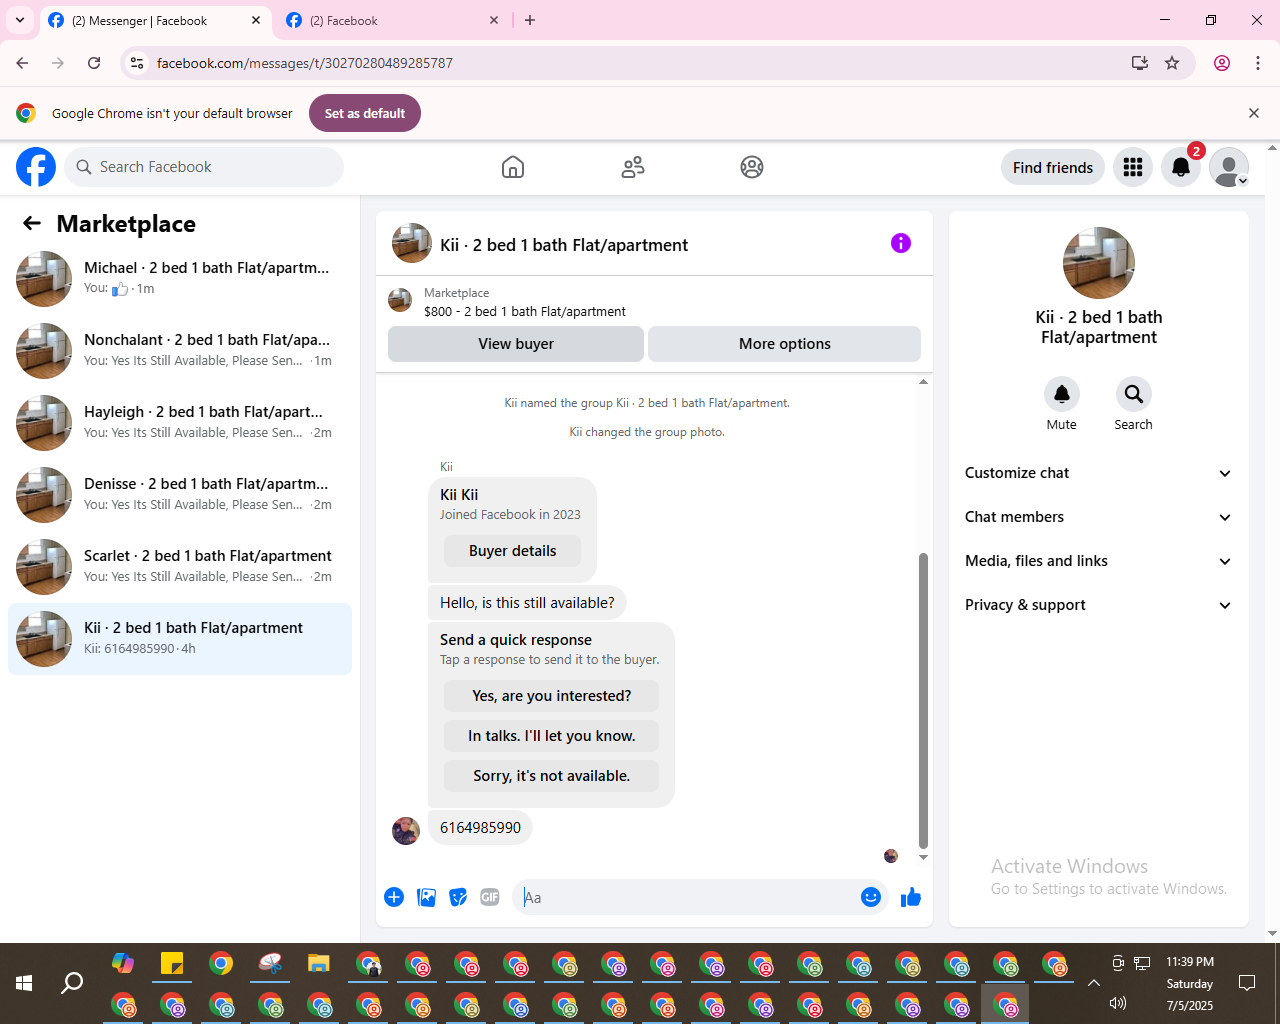Open the Windows notification center
The width and height of the screenshot is (1280, 1024).
1247,983
